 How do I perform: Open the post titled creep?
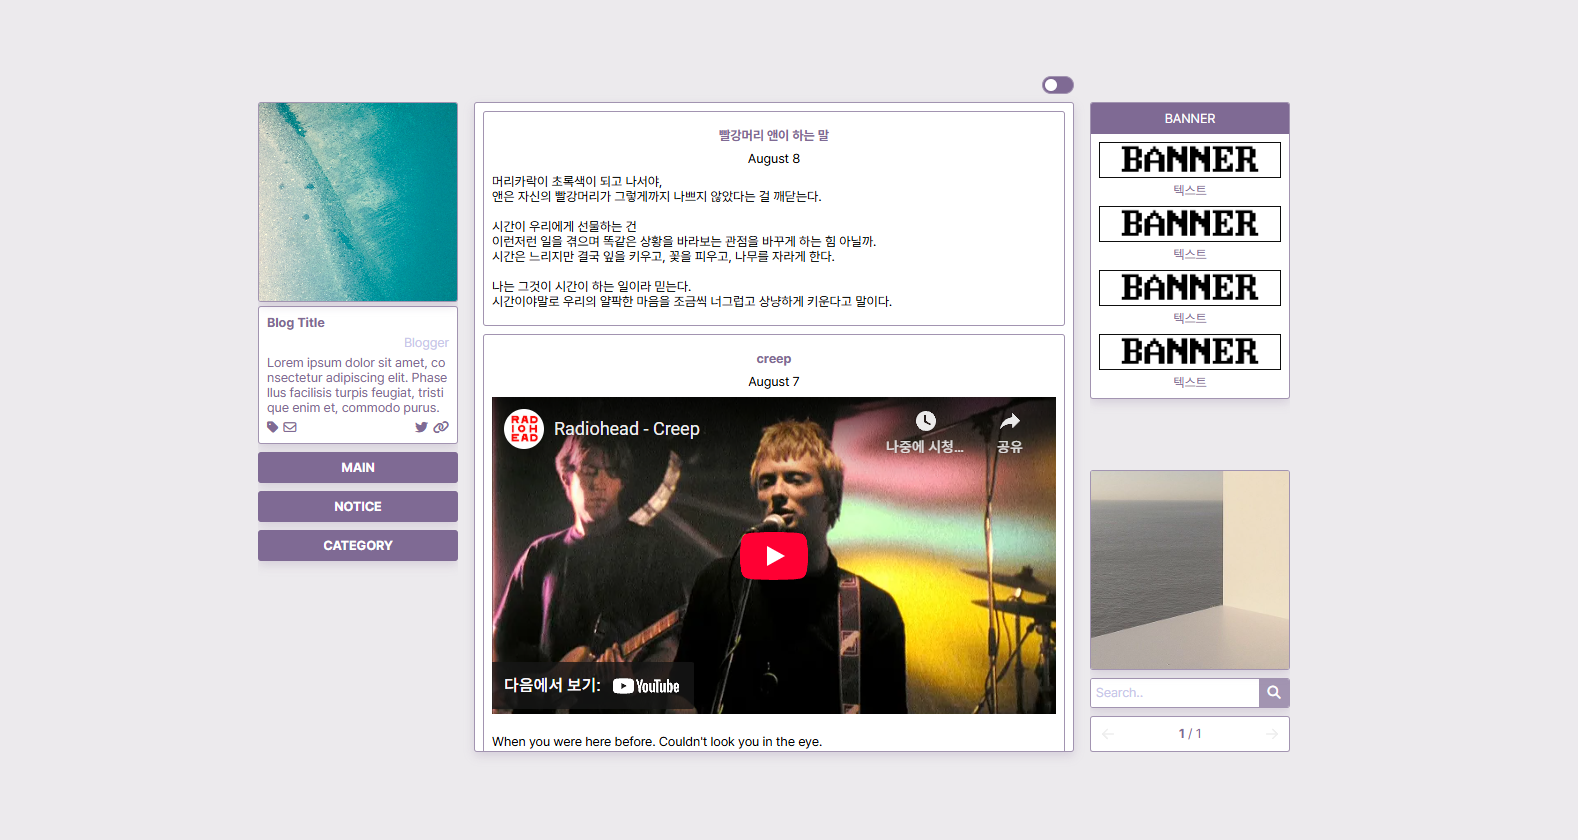click(774, 359)
